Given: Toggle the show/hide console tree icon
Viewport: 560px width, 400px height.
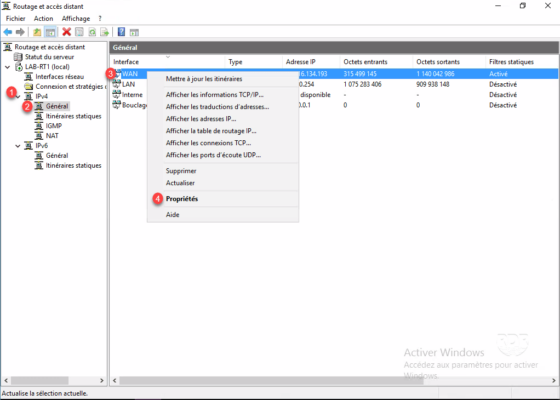Looking at the screenshot, I should click(50, 32).
